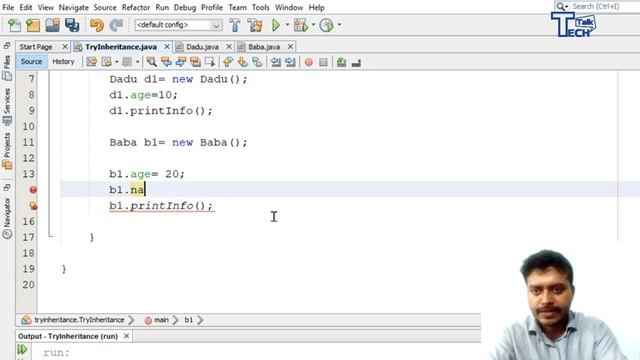
Task: Go to Previous Bookmark
Action: pyautogui.click(x=228, y=62)
